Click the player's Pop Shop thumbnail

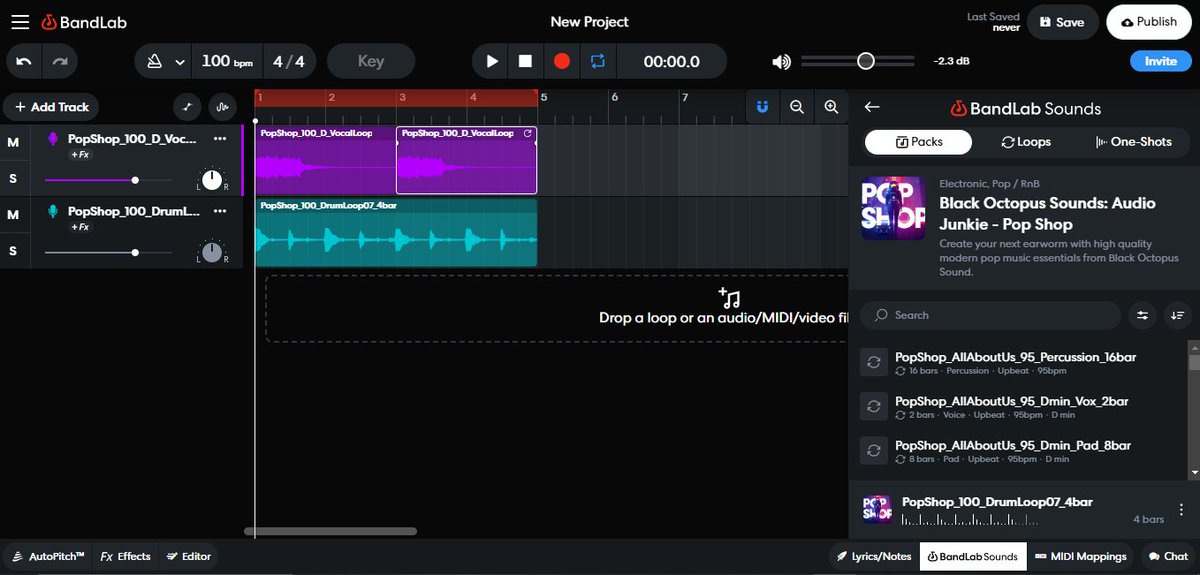click(877, 509)
